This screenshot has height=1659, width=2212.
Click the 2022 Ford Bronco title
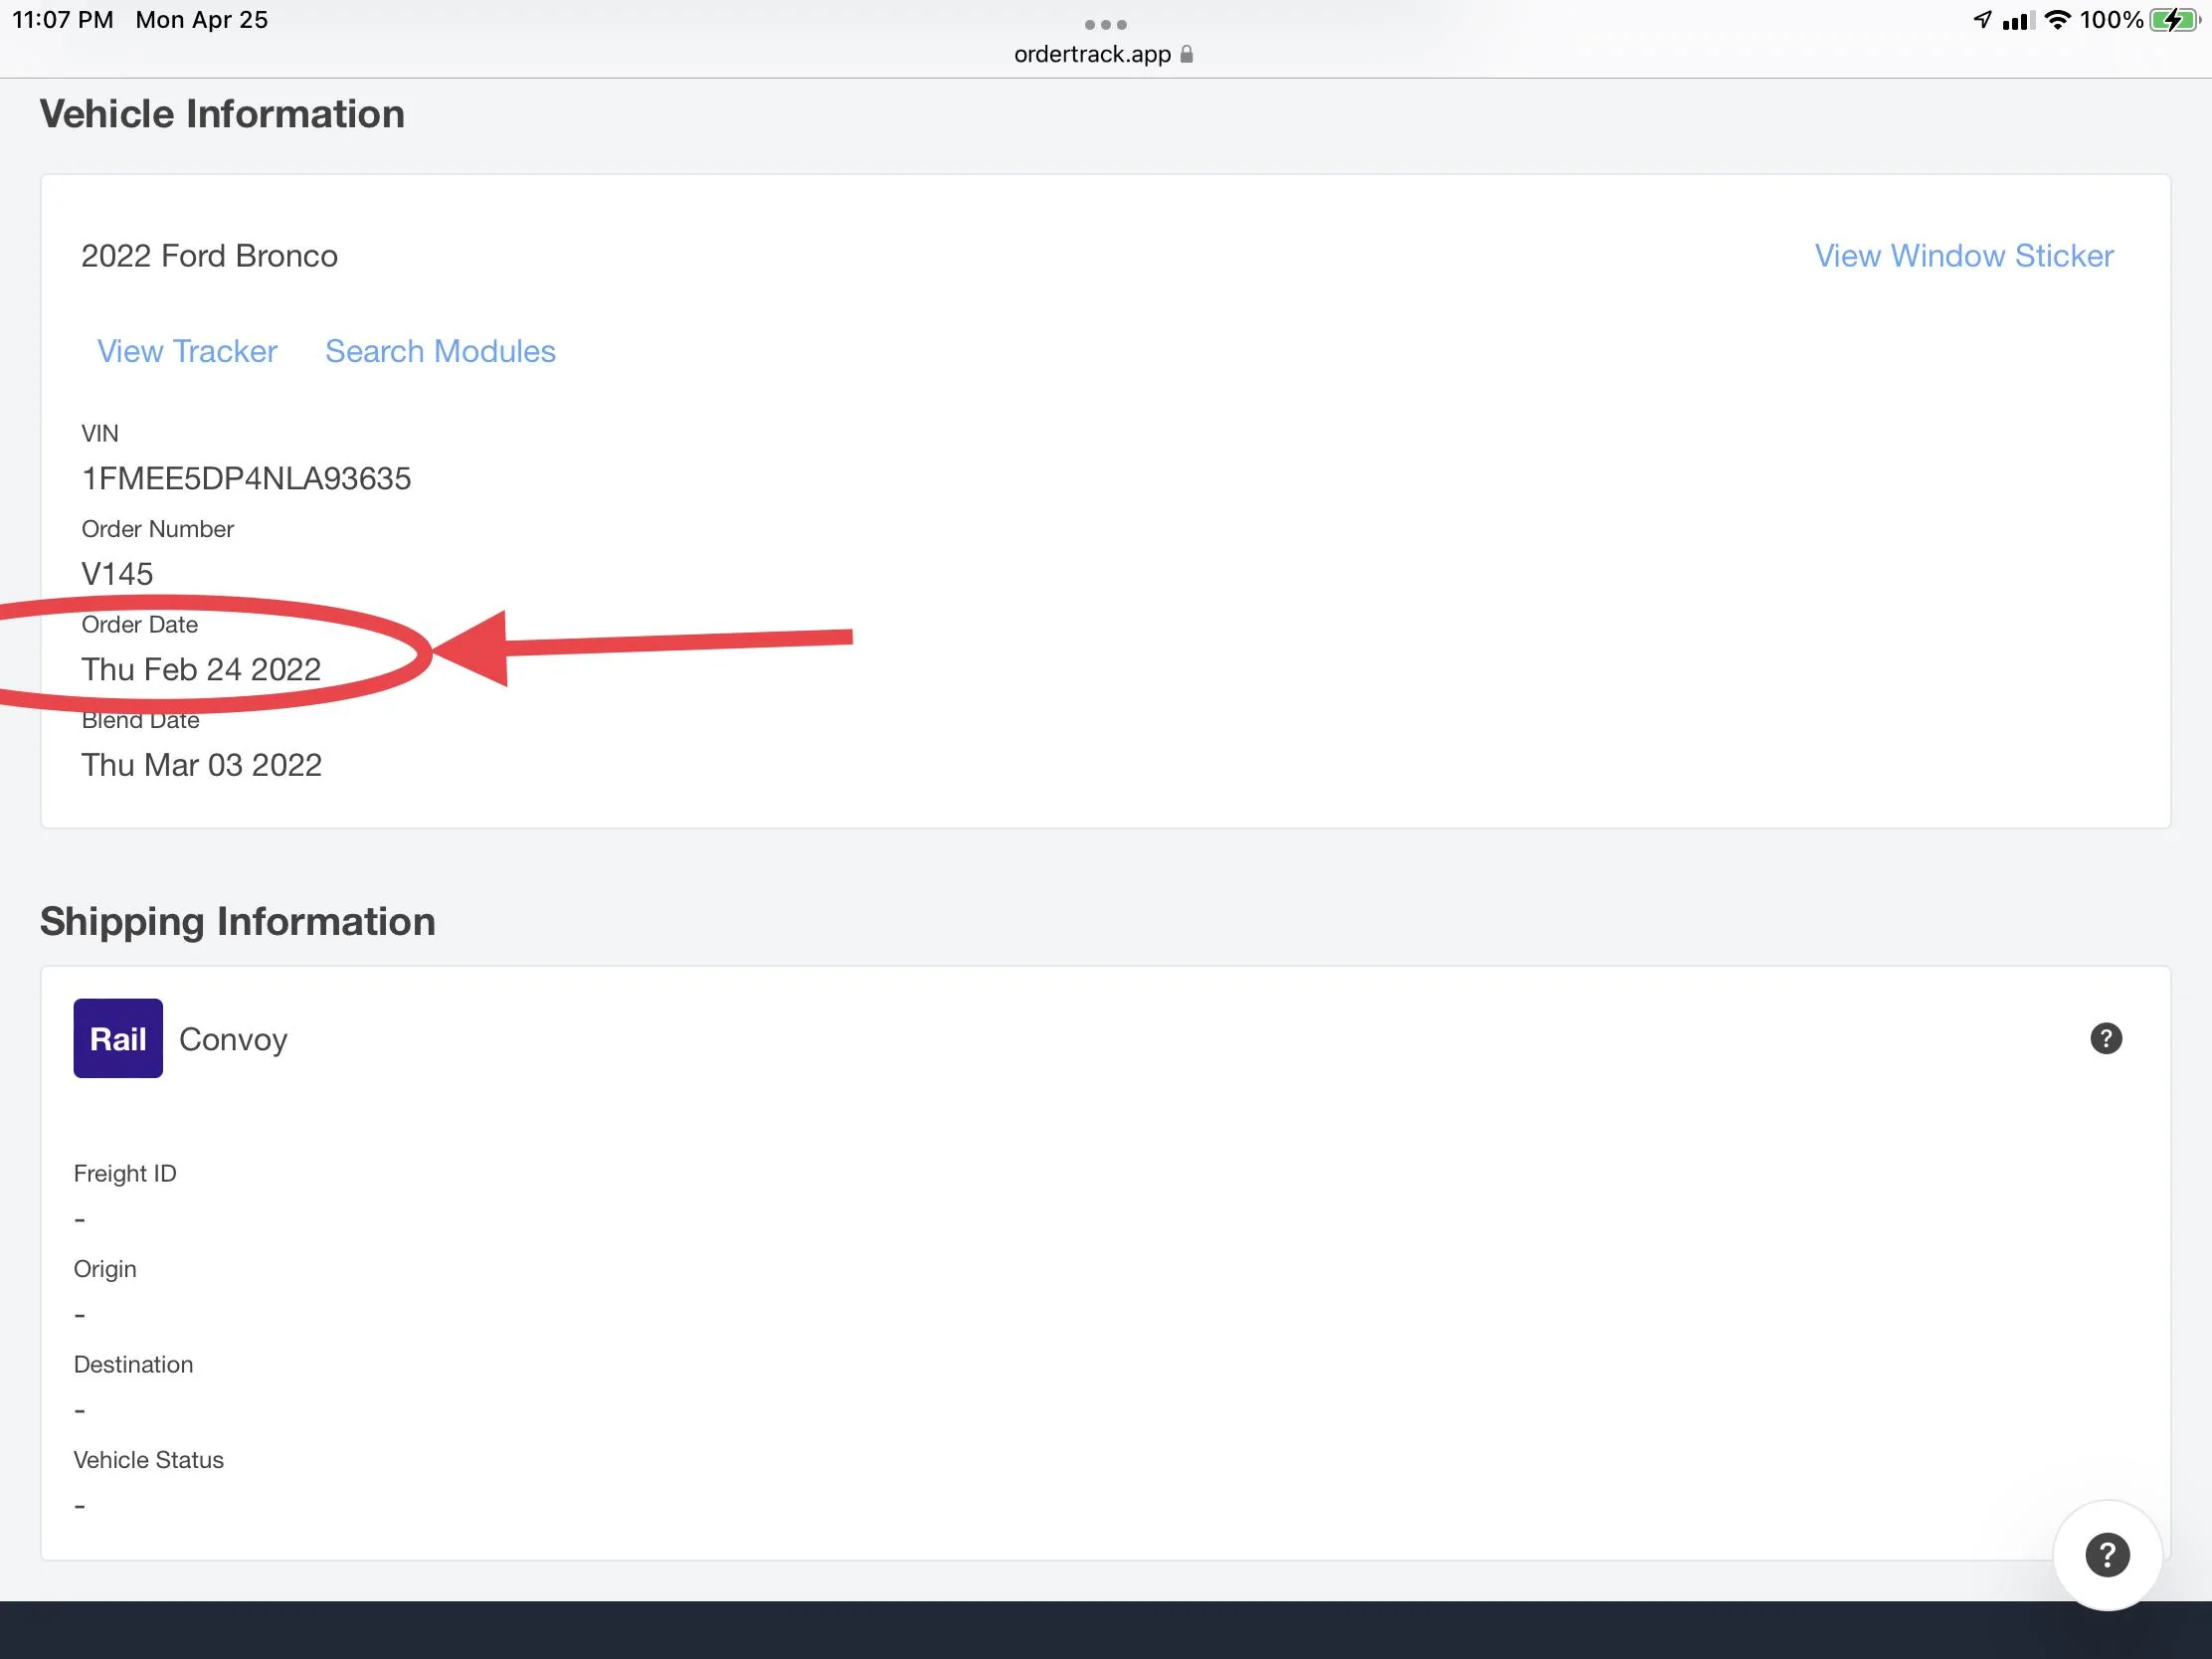click(209, 256)
